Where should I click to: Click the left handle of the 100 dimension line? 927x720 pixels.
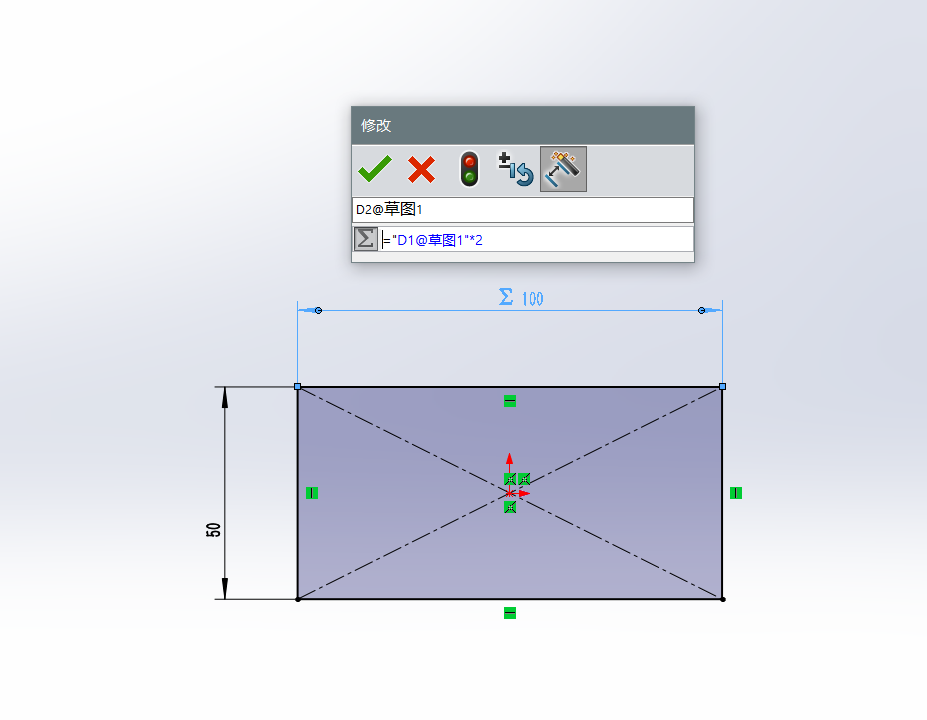(318, 310)
